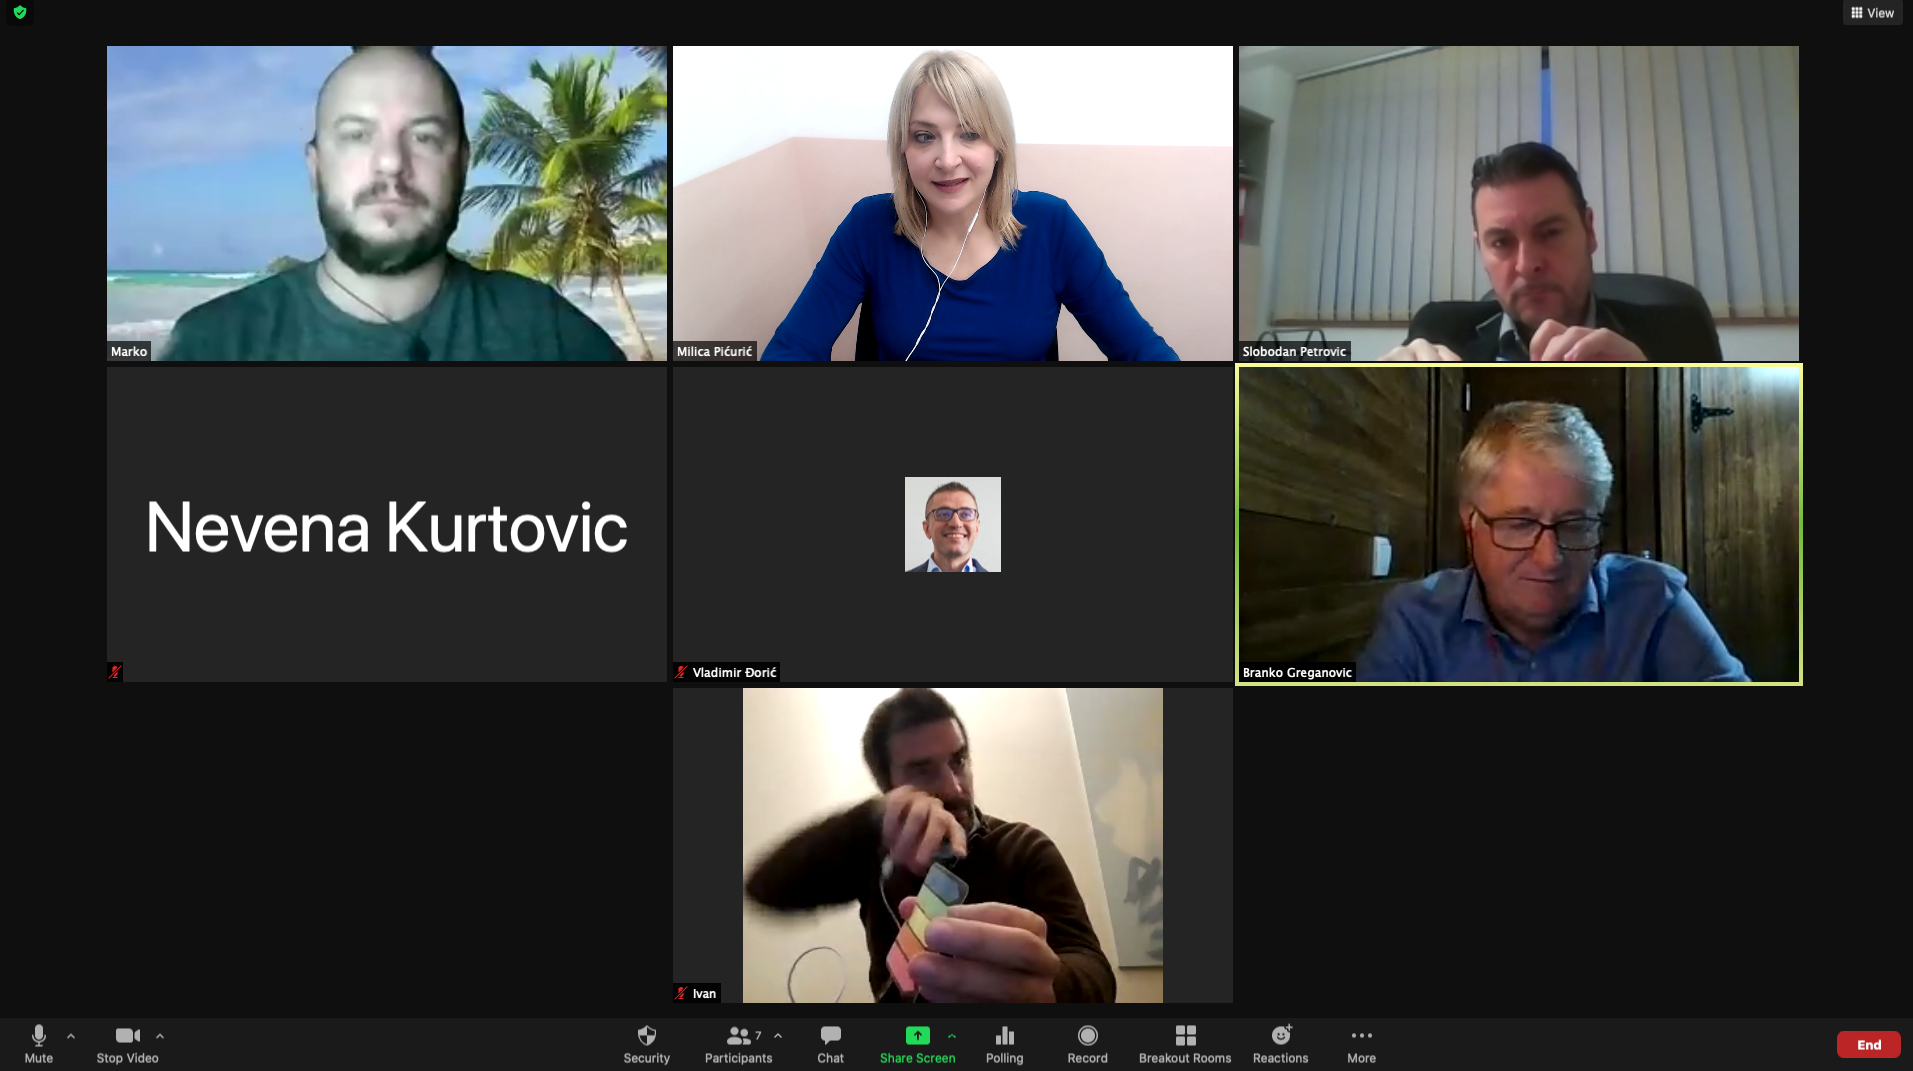Mute the microphone
The width and height of the screenshot is (1913, 1071).
38,1043
